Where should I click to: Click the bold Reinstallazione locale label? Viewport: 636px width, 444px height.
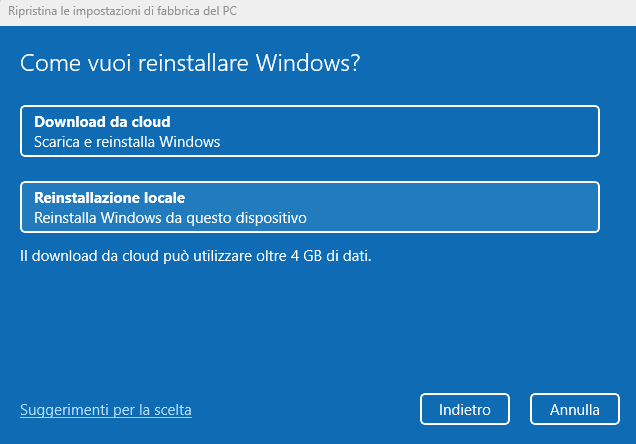(x=110, y=197)
